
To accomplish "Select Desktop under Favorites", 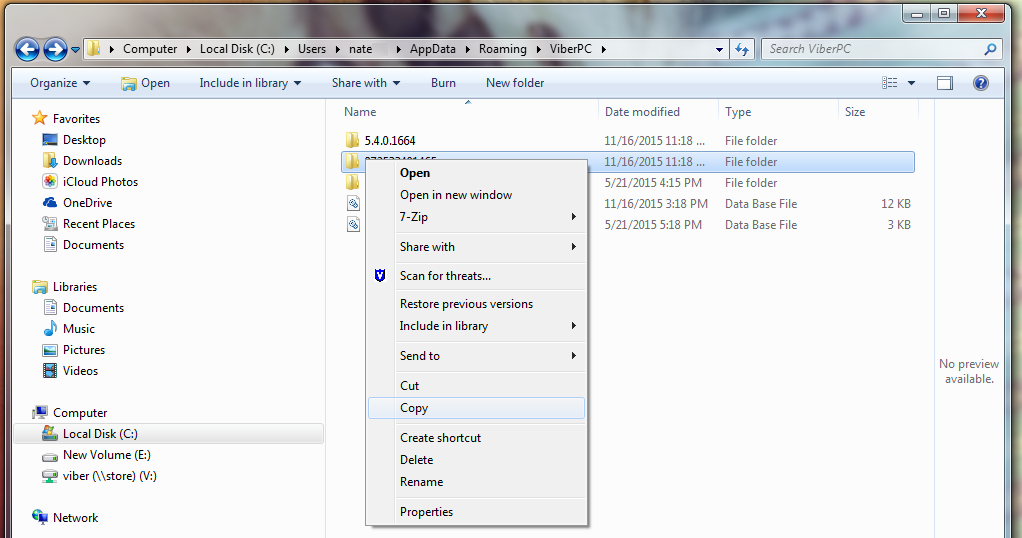I will (x=84, y=140).
